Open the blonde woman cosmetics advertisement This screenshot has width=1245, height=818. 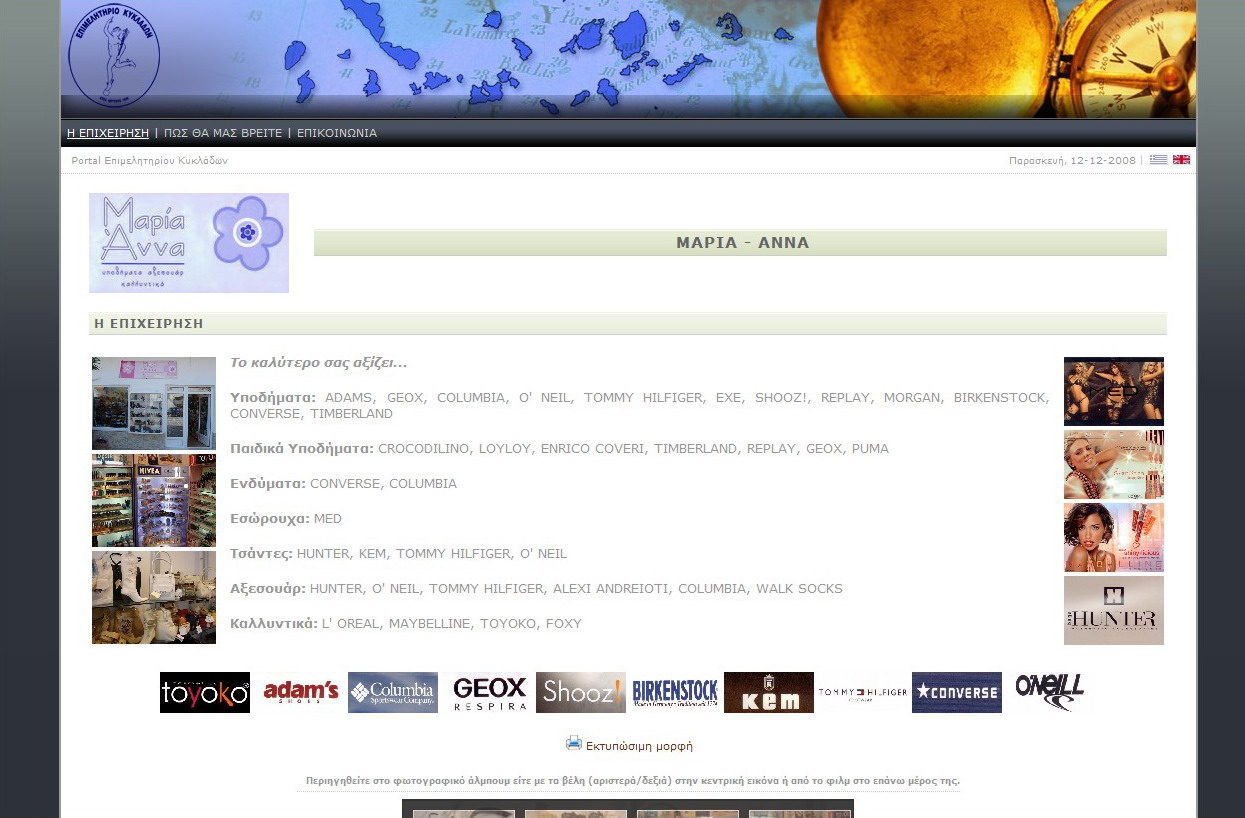coord(1114,464)
